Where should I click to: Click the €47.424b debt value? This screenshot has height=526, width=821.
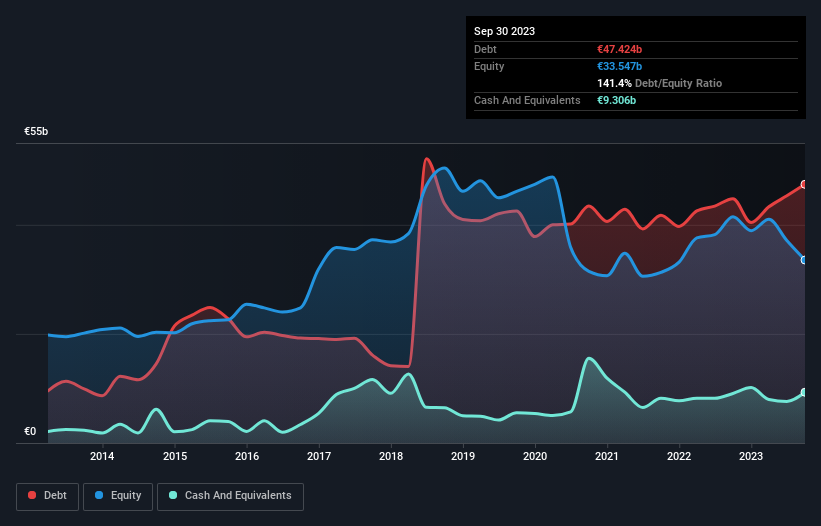click(x=619, y=49)
